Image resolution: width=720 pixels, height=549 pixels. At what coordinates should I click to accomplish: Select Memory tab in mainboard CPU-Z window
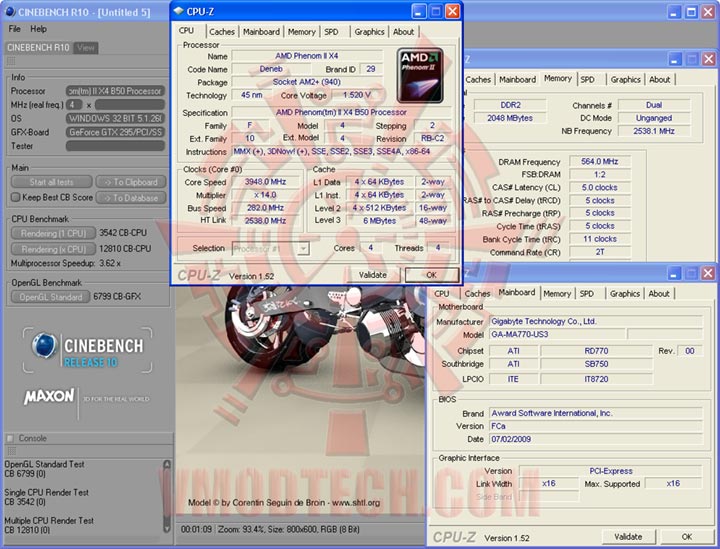click(557, 294)
